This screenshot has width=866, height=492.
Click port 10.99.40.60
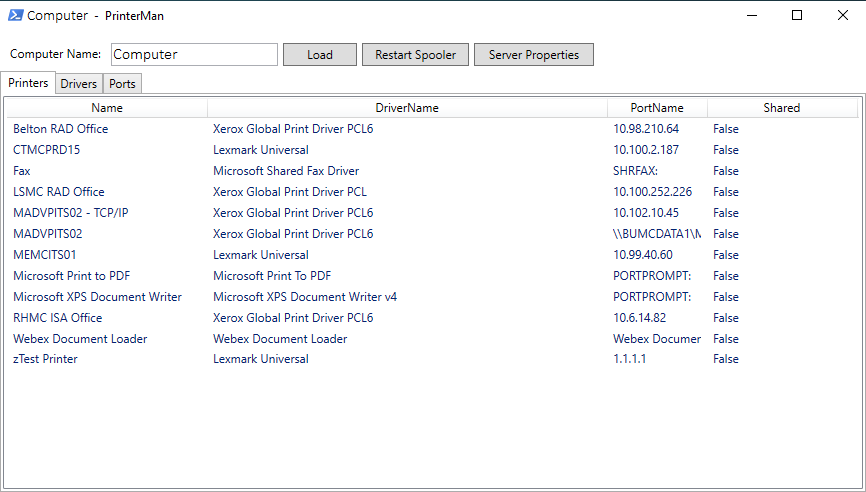pyautogui.click(x=643, y=255)
